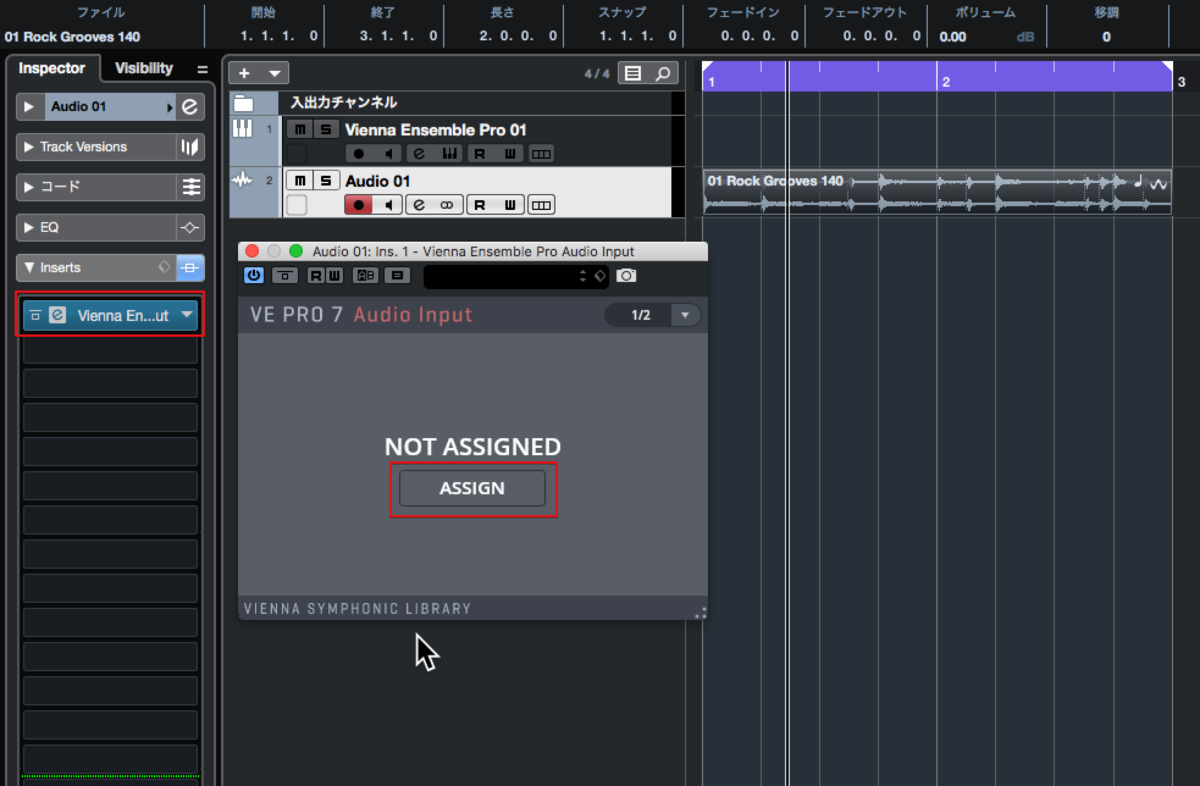This screenshot has height=786, width=1200.
Task: Open dropdown arrow on Vienna En...ut insert slot
Action: click(187, 315)
